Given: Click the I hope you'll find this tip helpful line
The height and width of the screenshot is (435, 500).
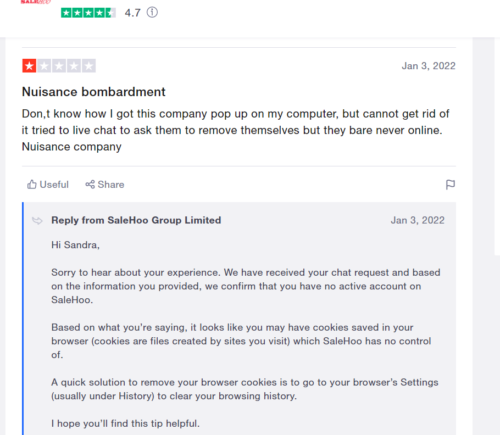Looking at the screenshot, I should 125,424.
